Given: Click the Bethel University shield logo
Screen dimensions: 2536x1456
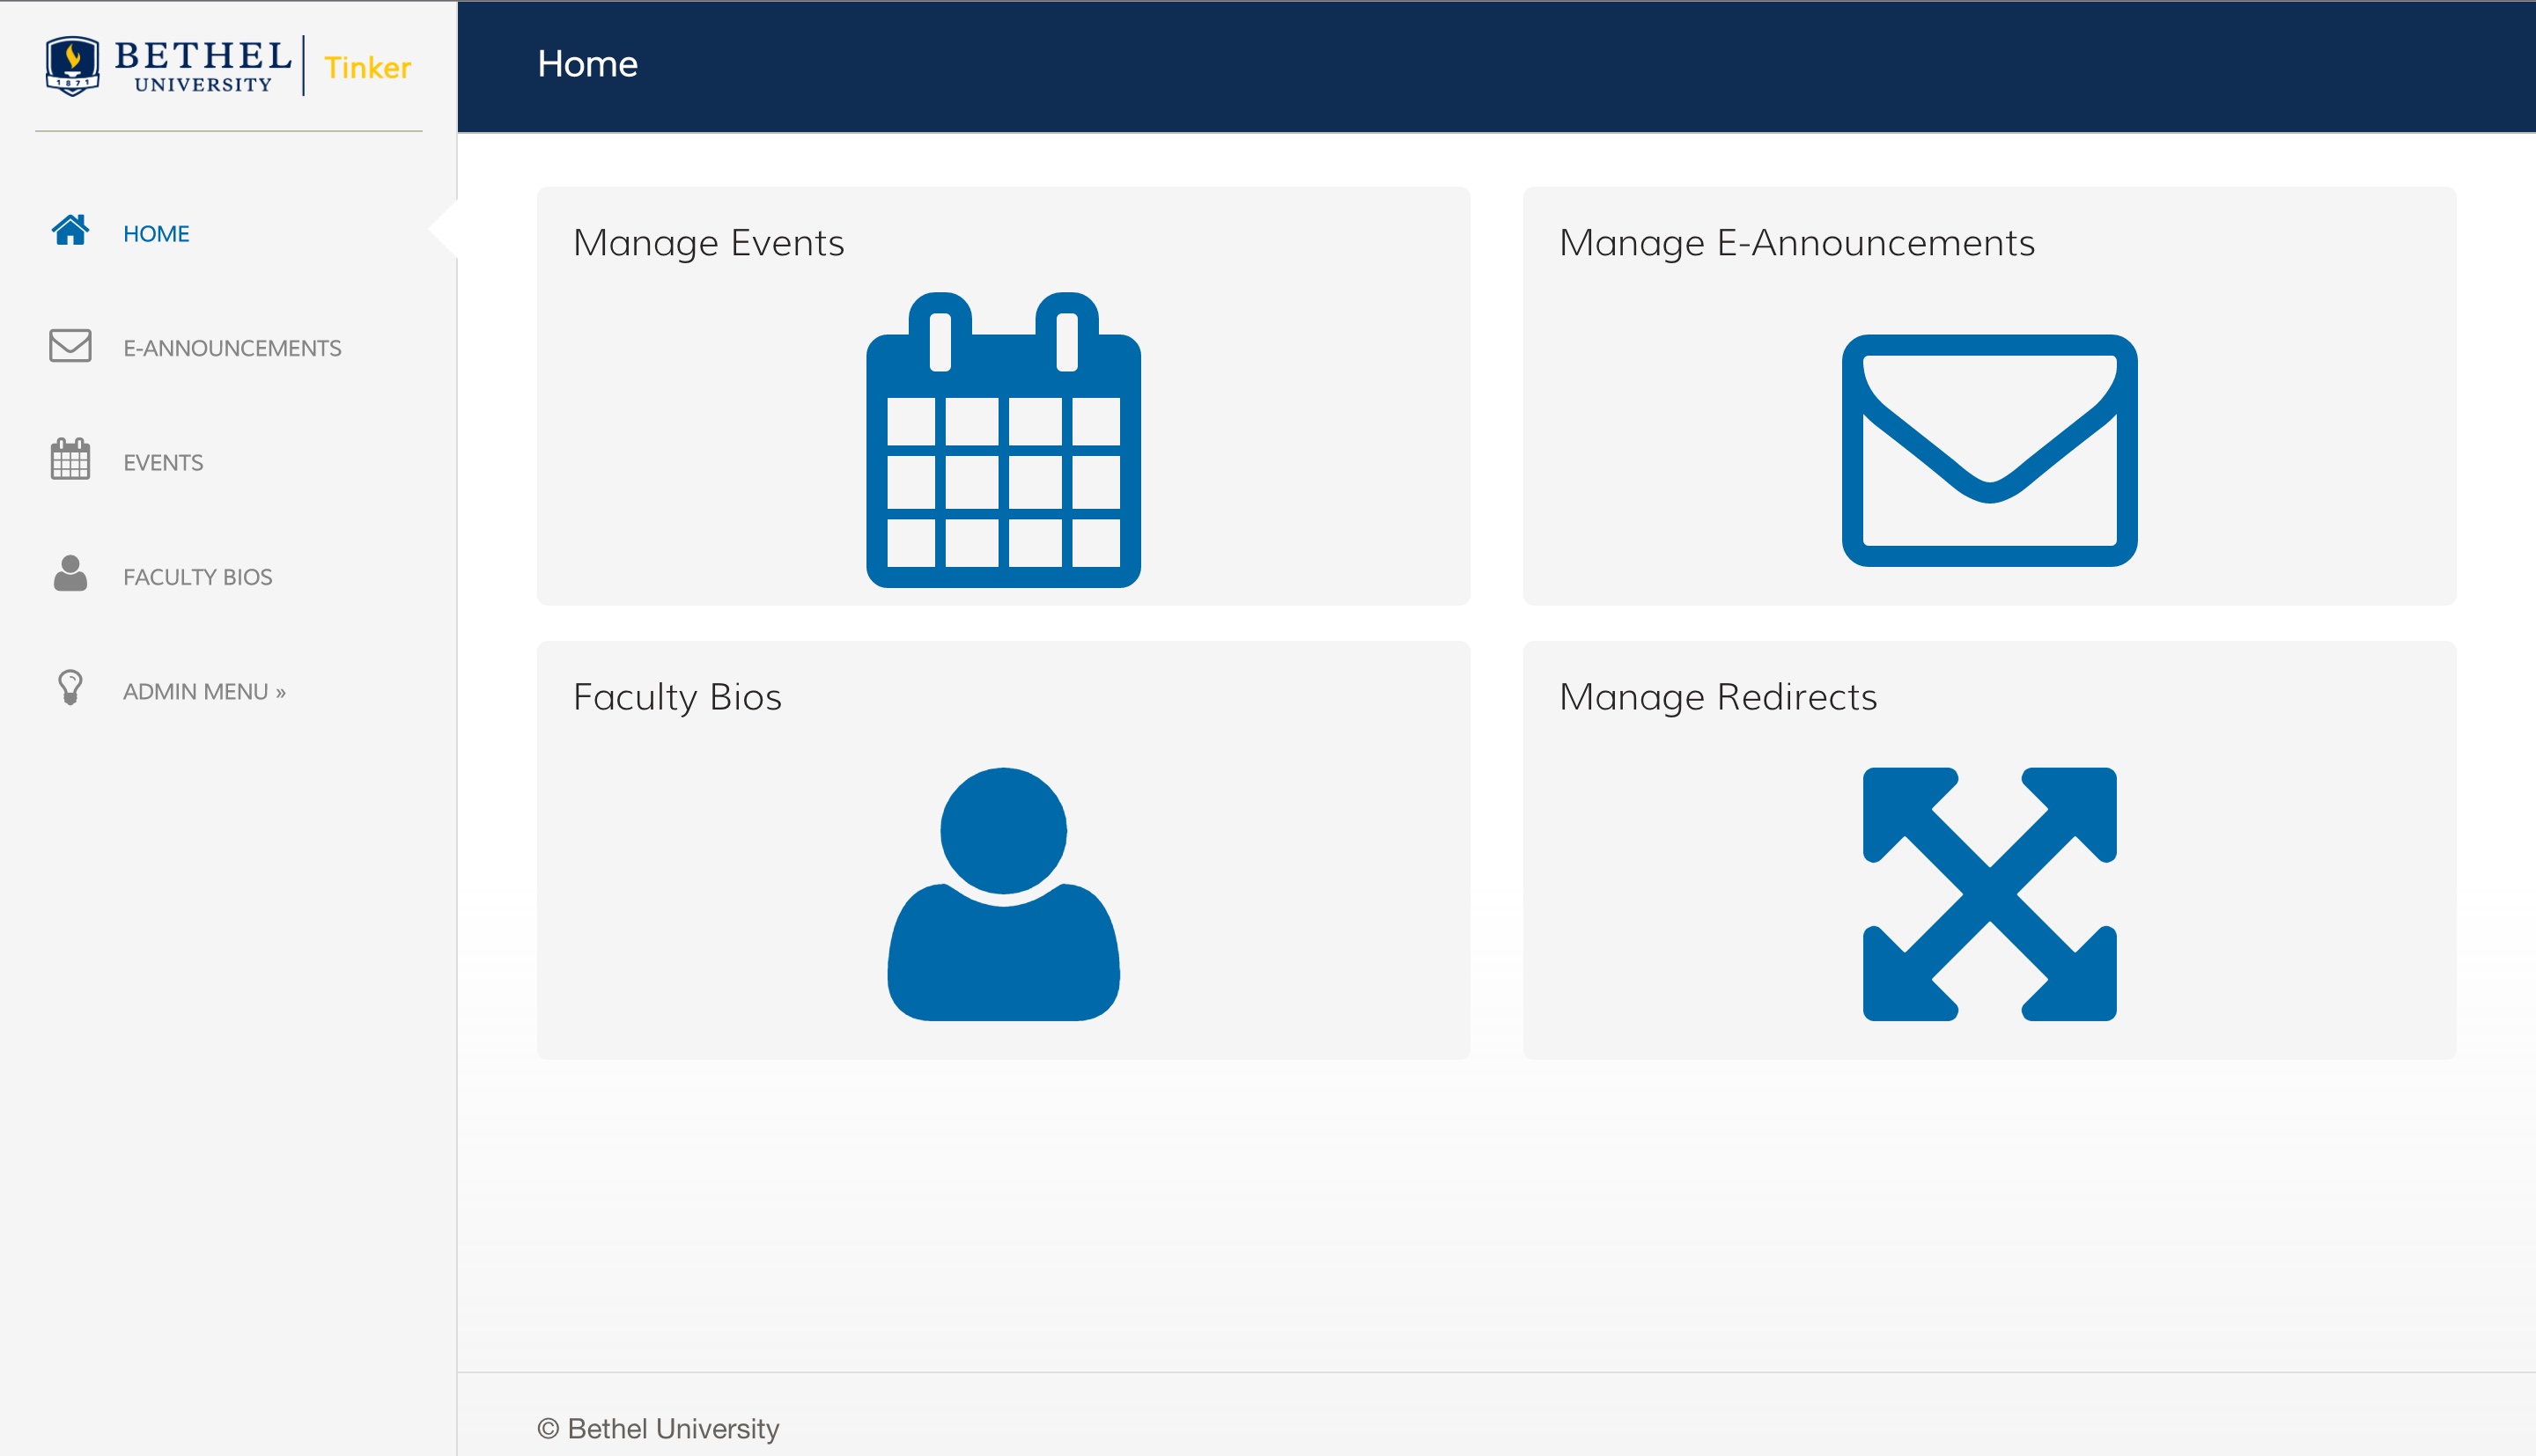Looking at the screenshot, I should [x=72, y=66].
